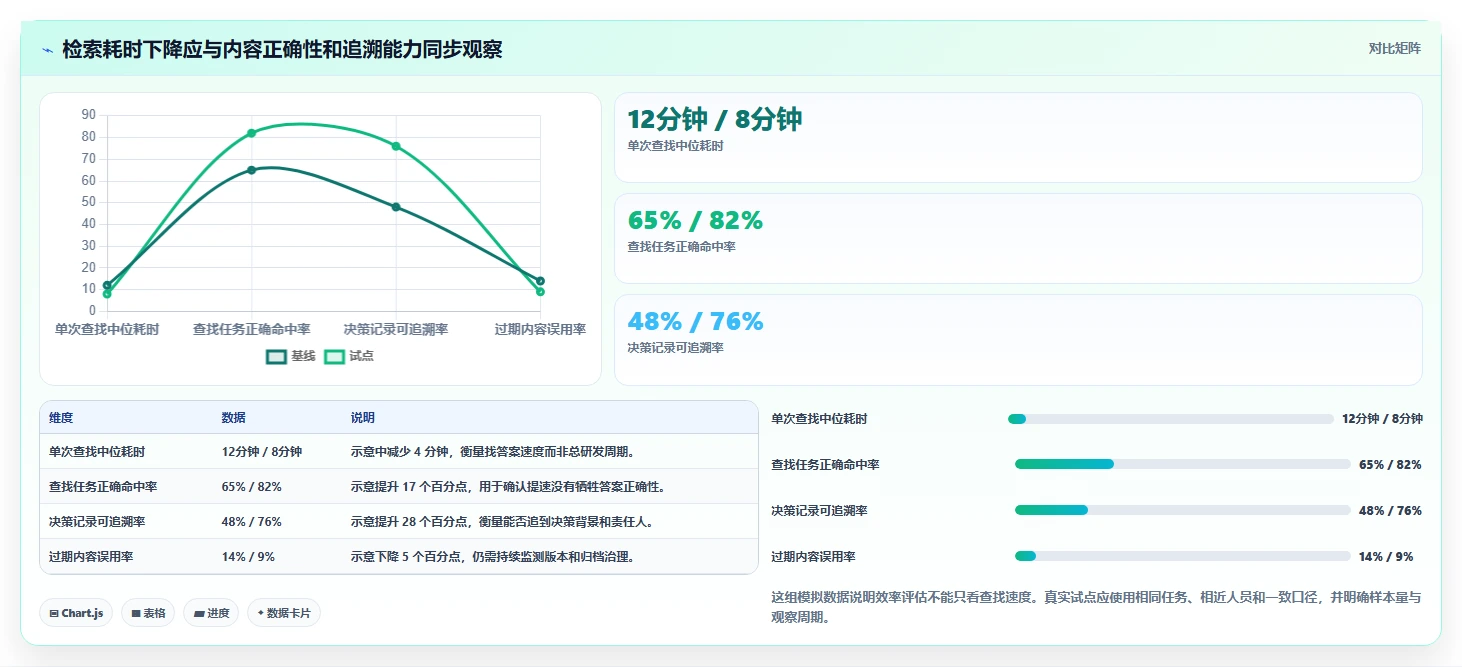Click the chart x-axis label 单次查找中位耗时
This screenshot has width=1462, height=667.
tap(107, 329)
